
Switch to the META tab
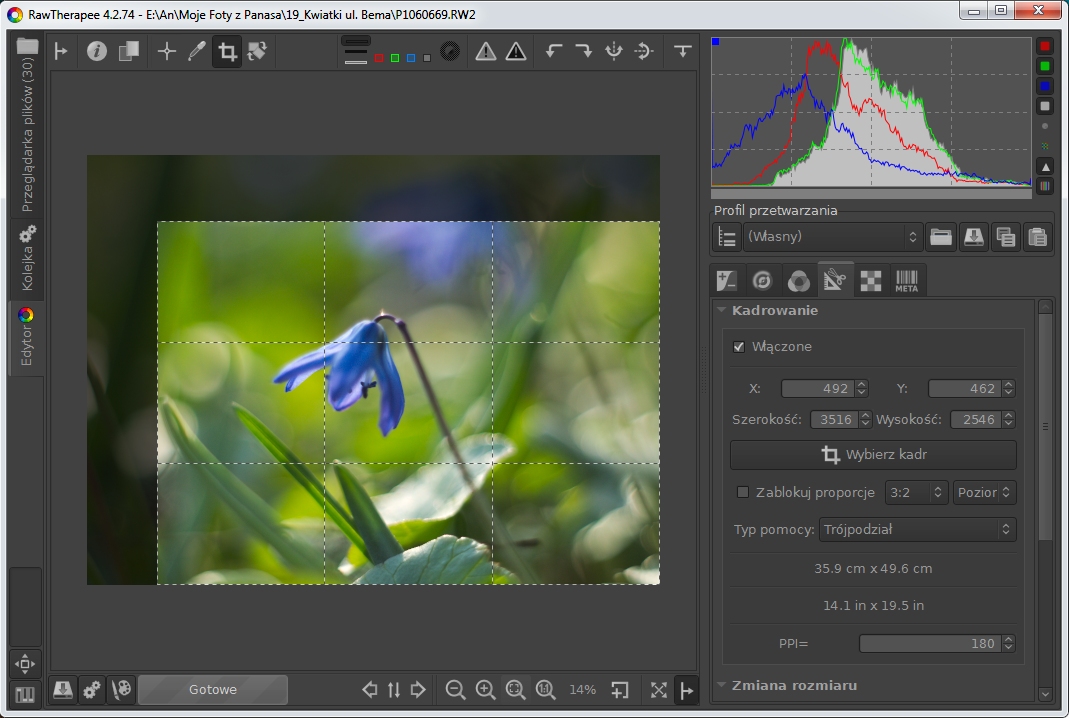coord(906,281)
